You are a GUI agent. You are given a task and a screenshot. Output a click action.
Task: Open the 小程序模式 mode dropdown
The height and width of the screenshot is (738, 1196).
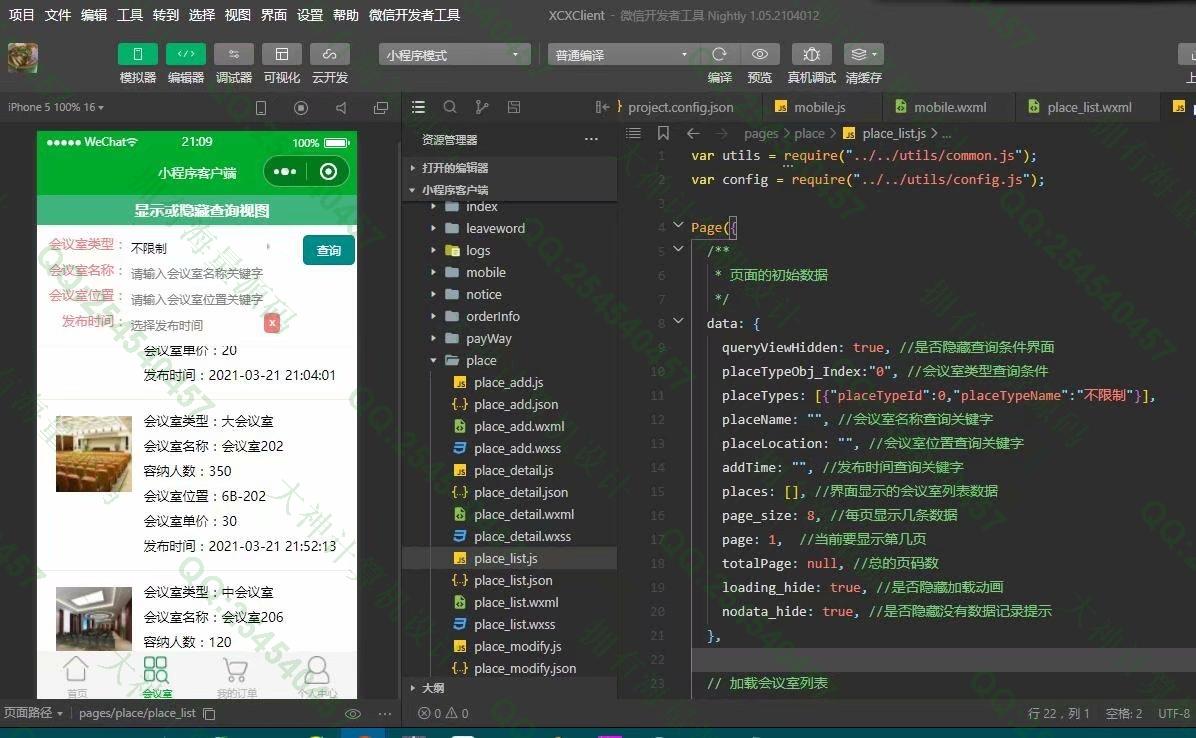coord(454,55)
